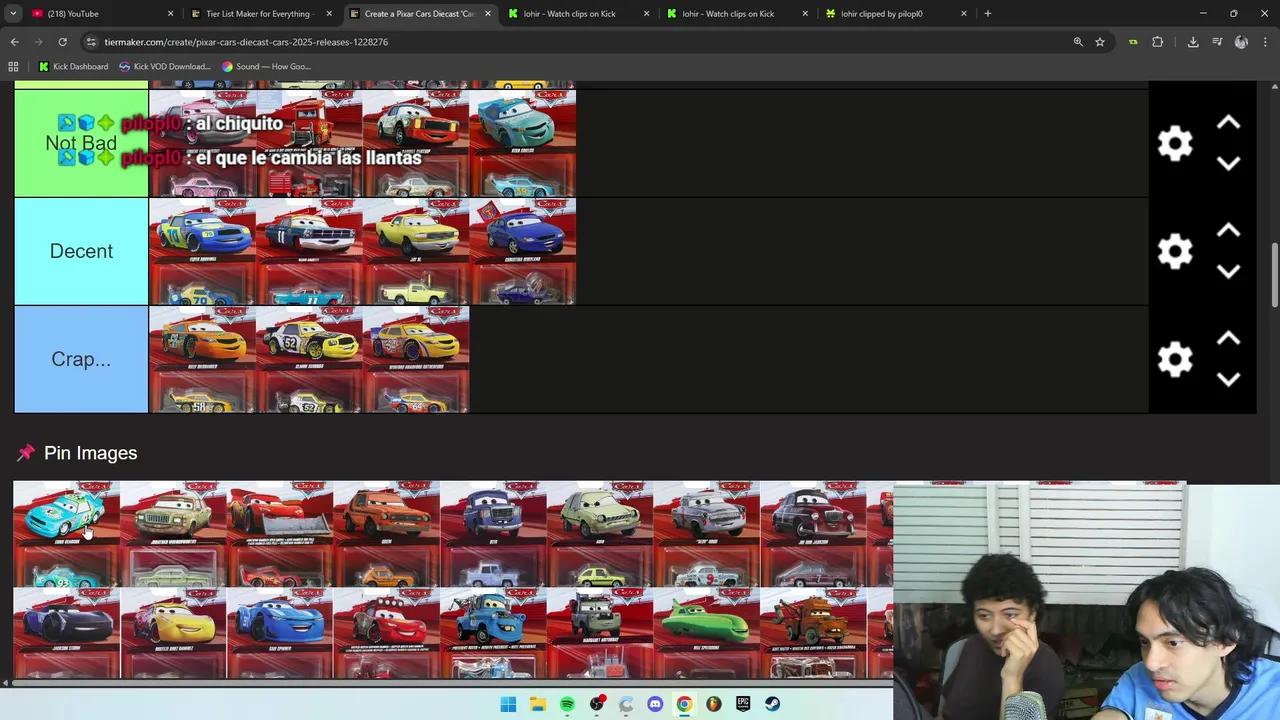
Task: Close the YouTube tab
Action: (x=170, y=14)
